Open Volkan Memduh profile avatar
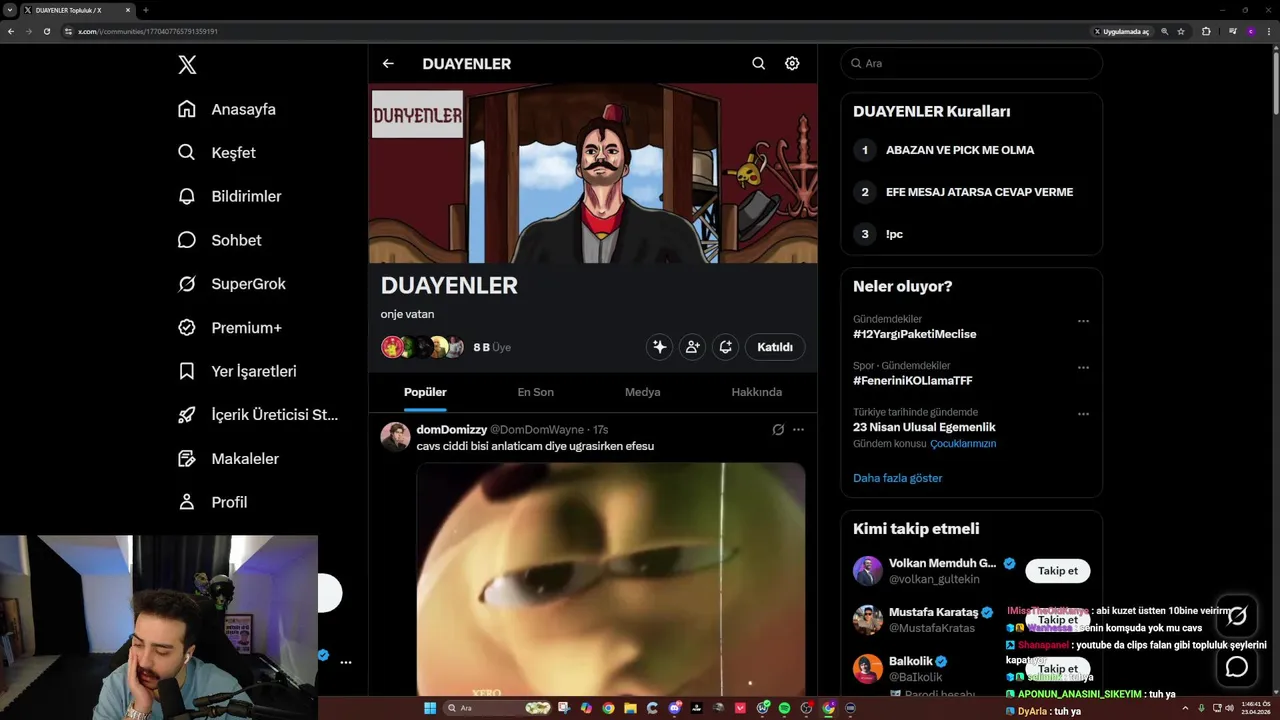Viewport: 1280px width, 720px height. pyautogui.click(x=868, y=571)
